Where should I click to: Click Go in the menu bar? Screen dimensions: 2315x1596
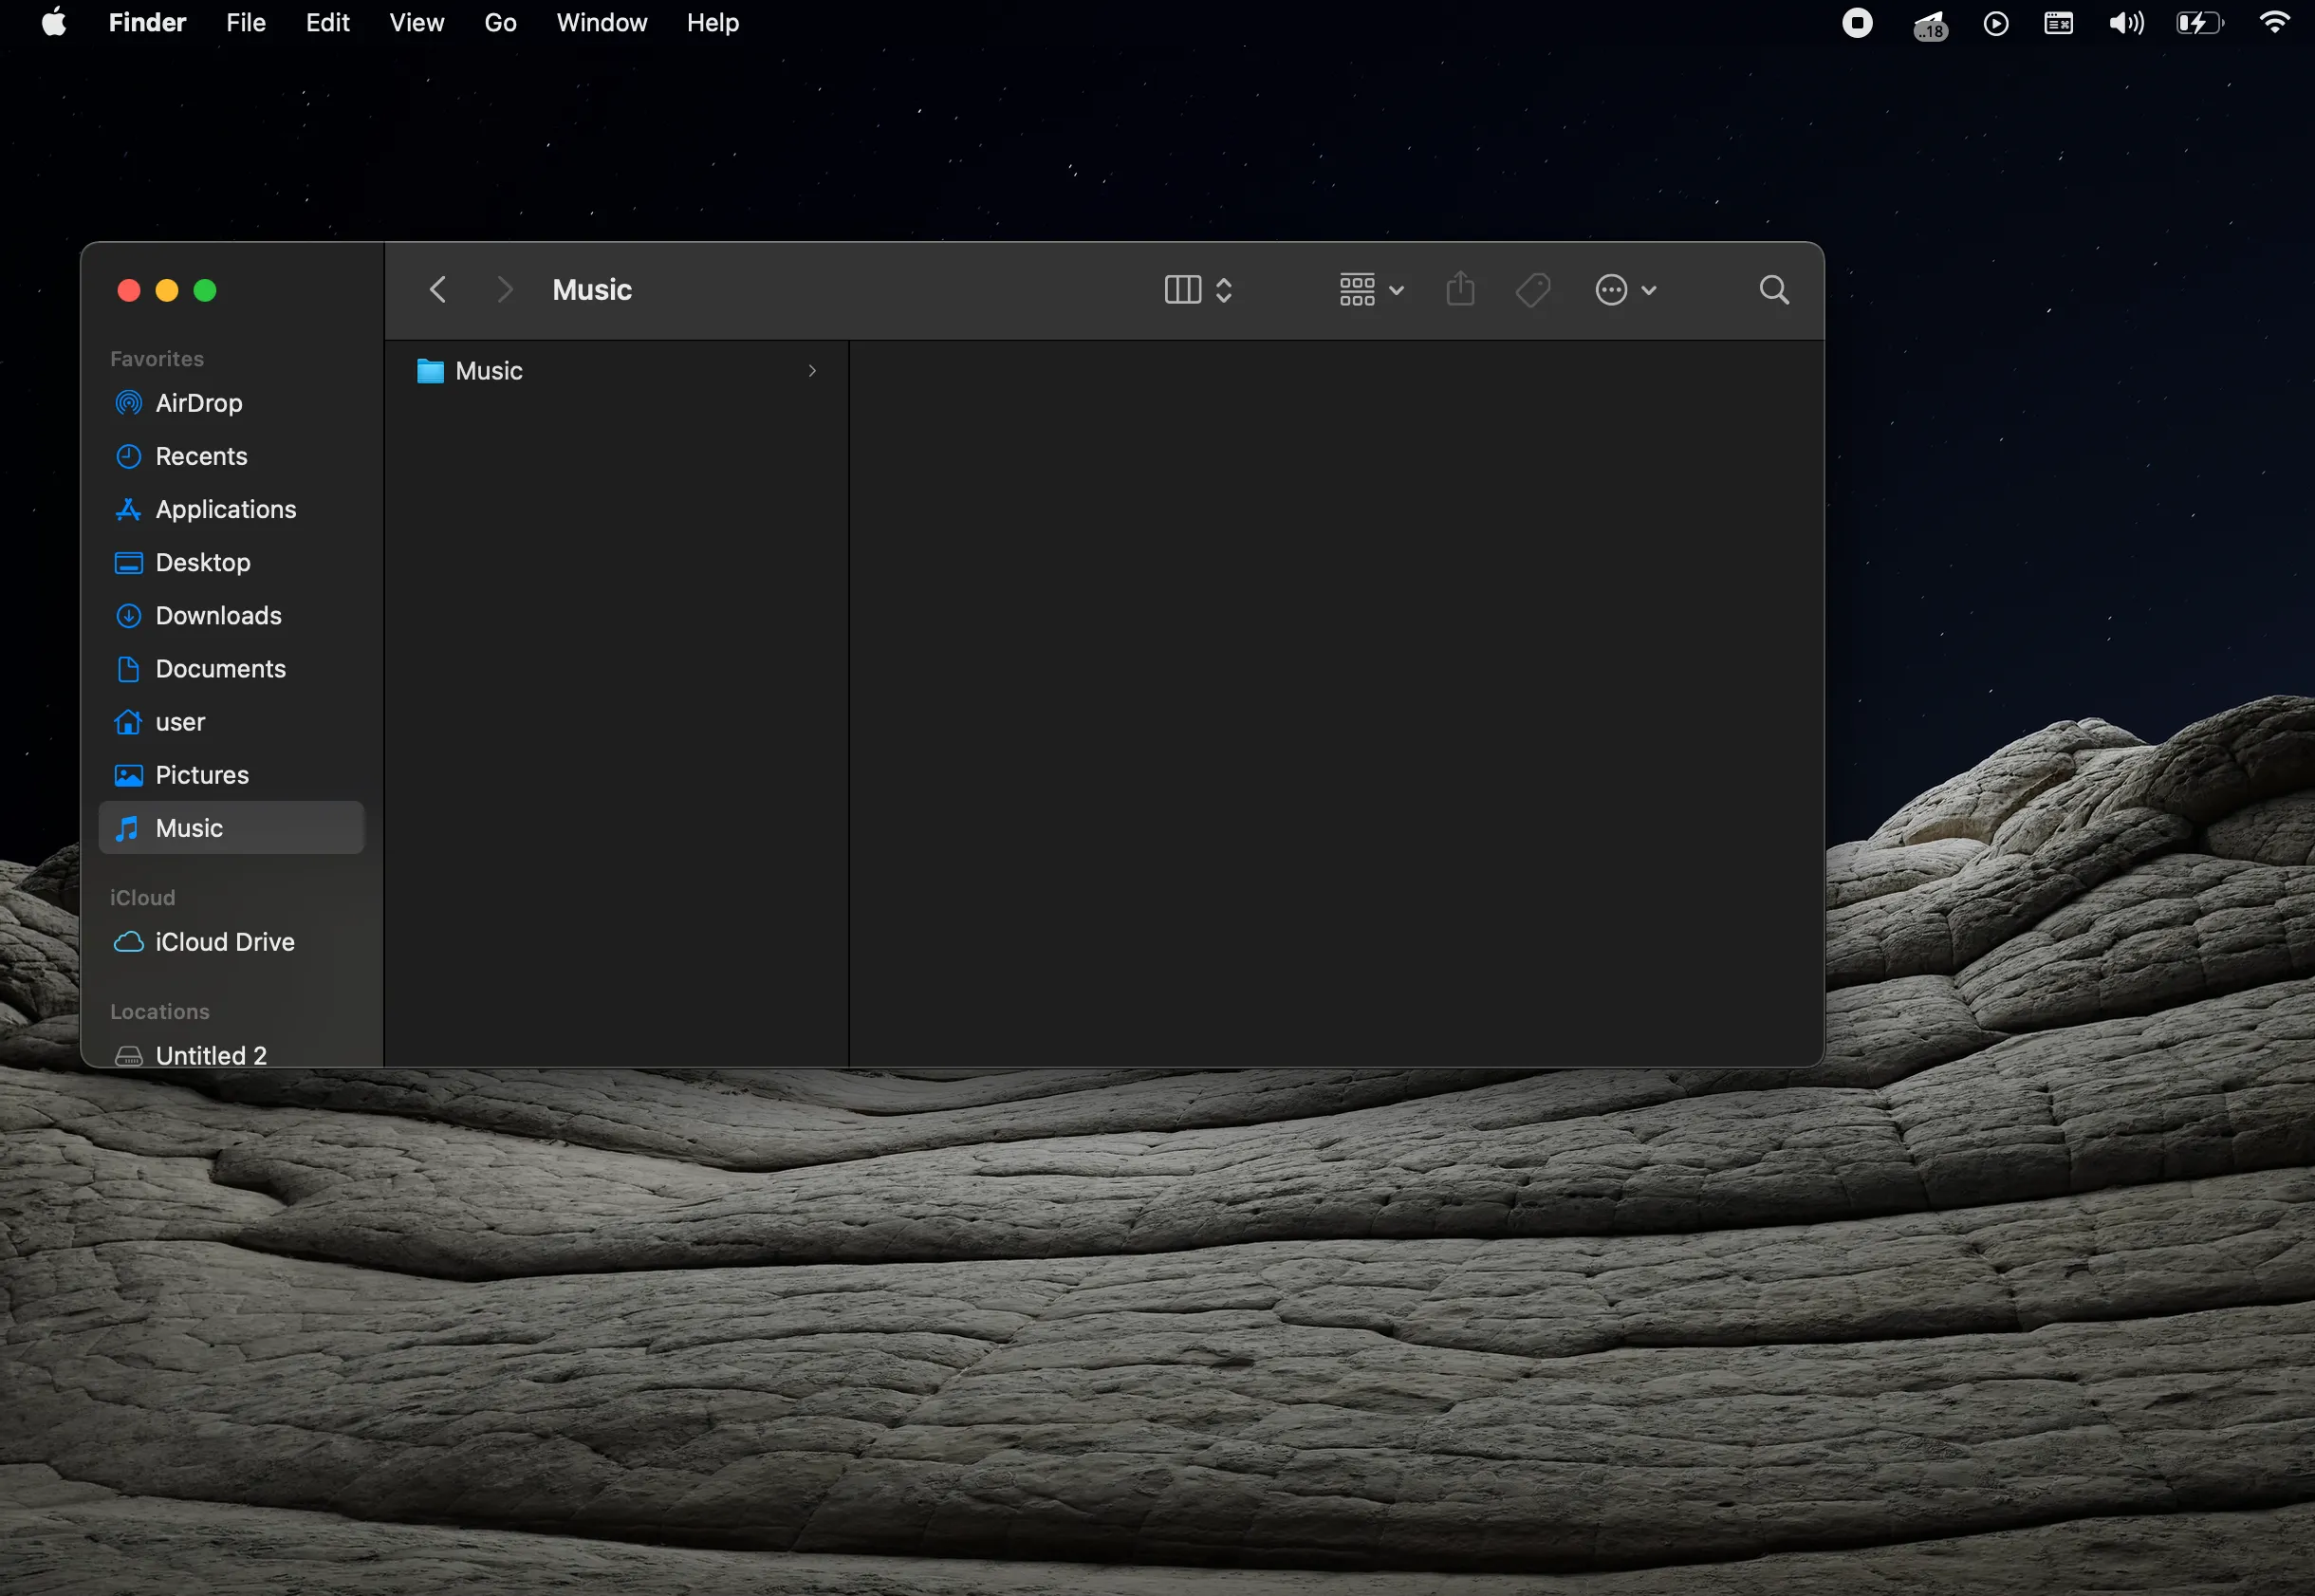pos(500,23)
